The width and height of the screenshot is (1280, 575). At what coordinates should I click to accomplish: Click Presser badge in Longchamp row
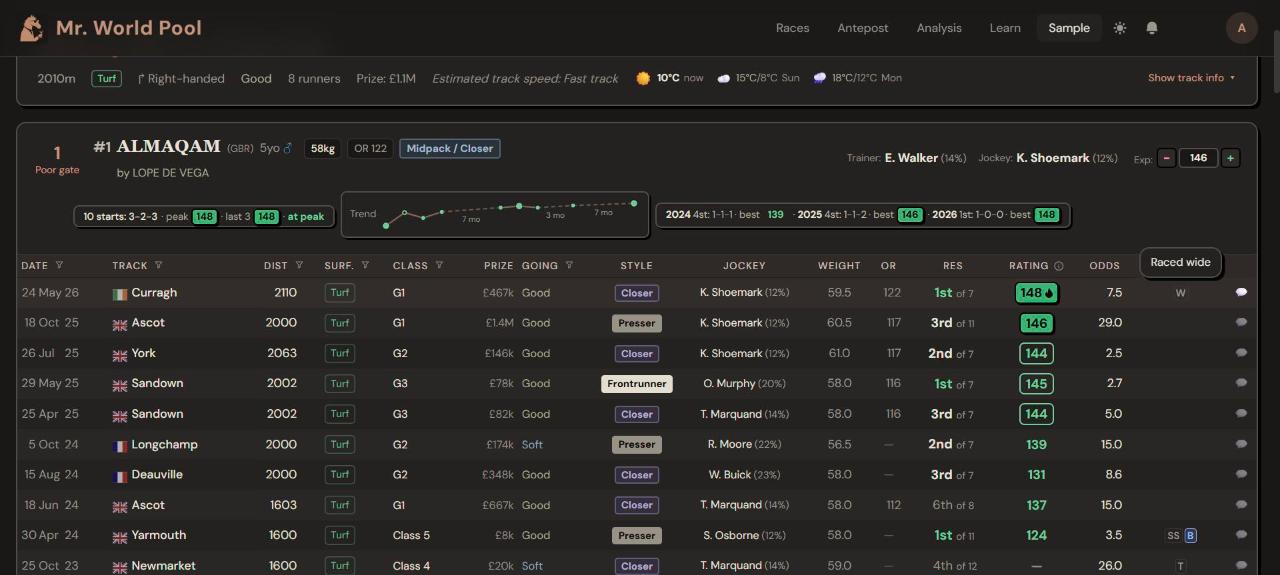coord(637,444)
